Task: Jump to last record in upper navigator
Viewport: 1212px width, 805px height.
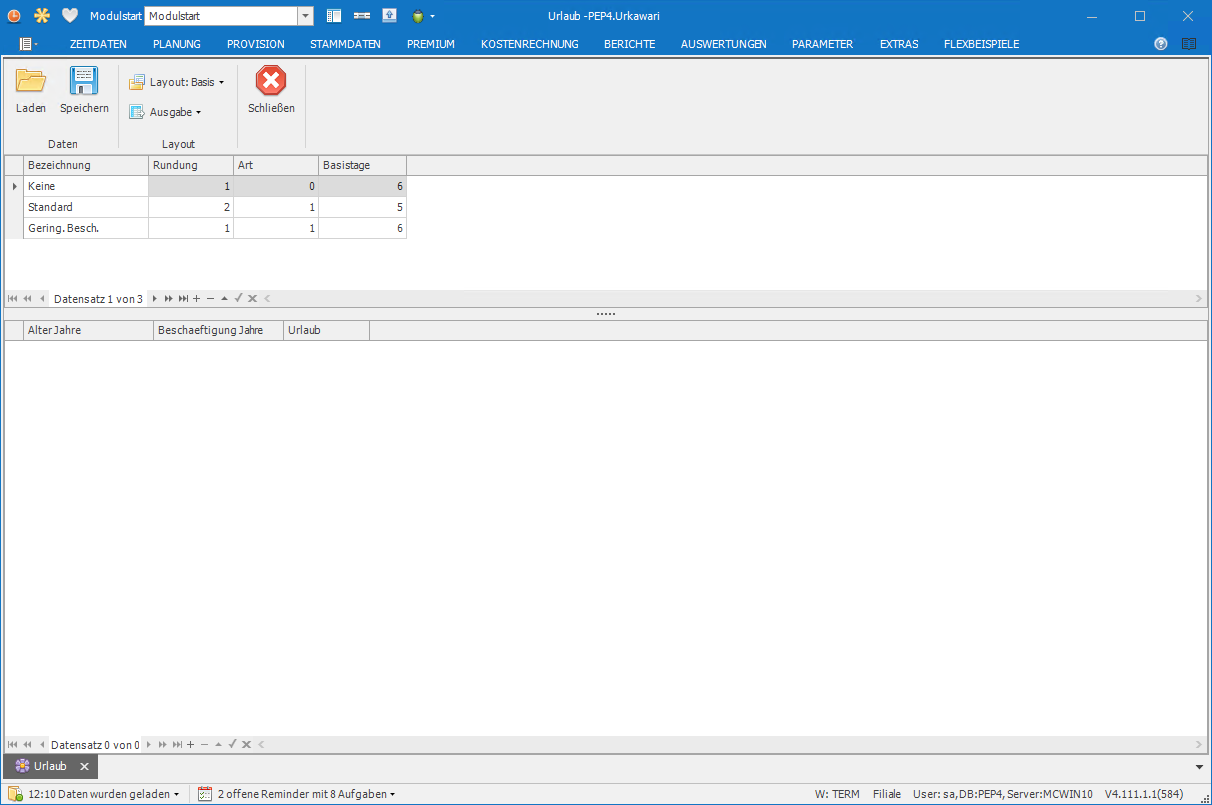Action: click(x=183, y=298)
